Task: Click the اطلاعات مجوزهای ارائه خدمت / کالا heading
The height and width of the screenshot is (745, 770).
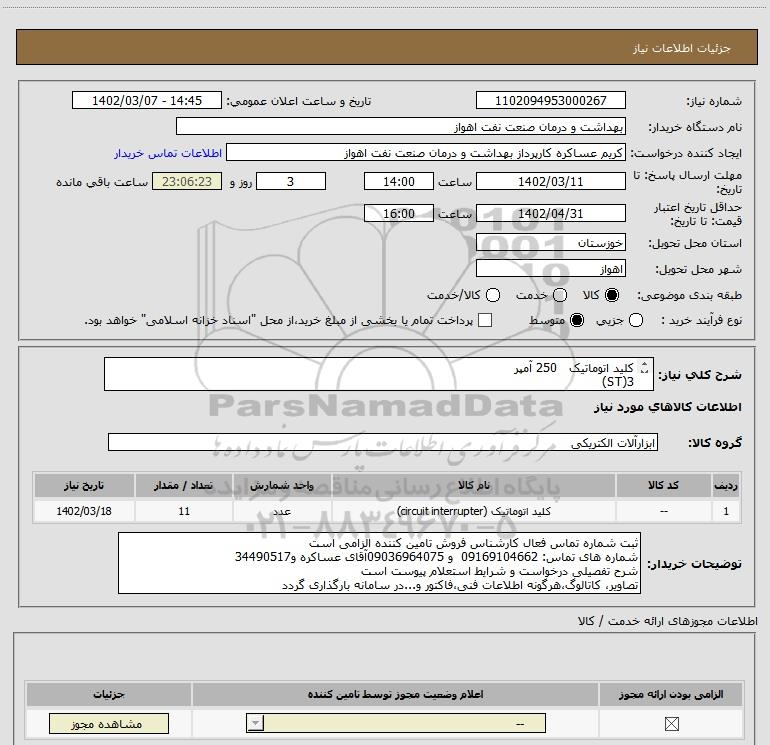Action: point(667,621)
